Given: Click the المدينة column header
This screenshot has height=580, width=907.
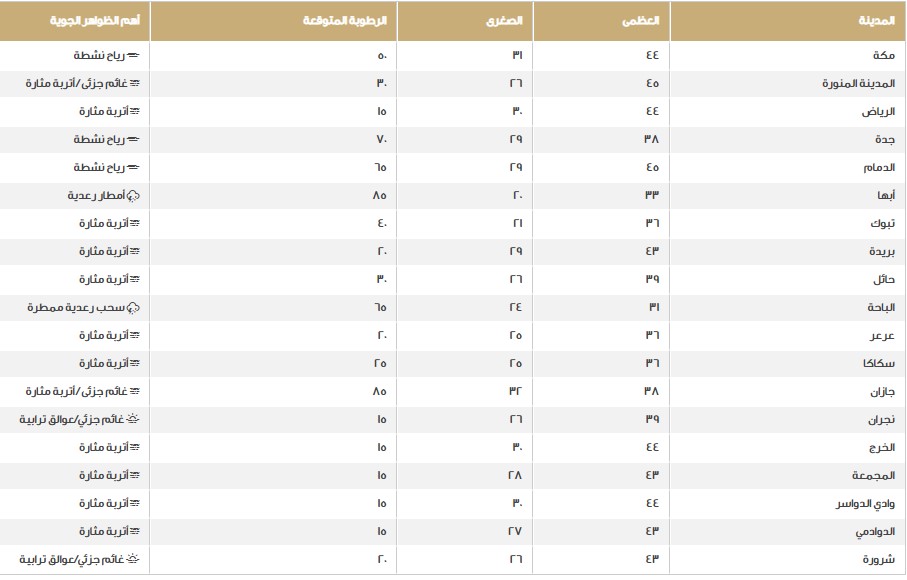Looking at the screenshot, I should point(876,20).
